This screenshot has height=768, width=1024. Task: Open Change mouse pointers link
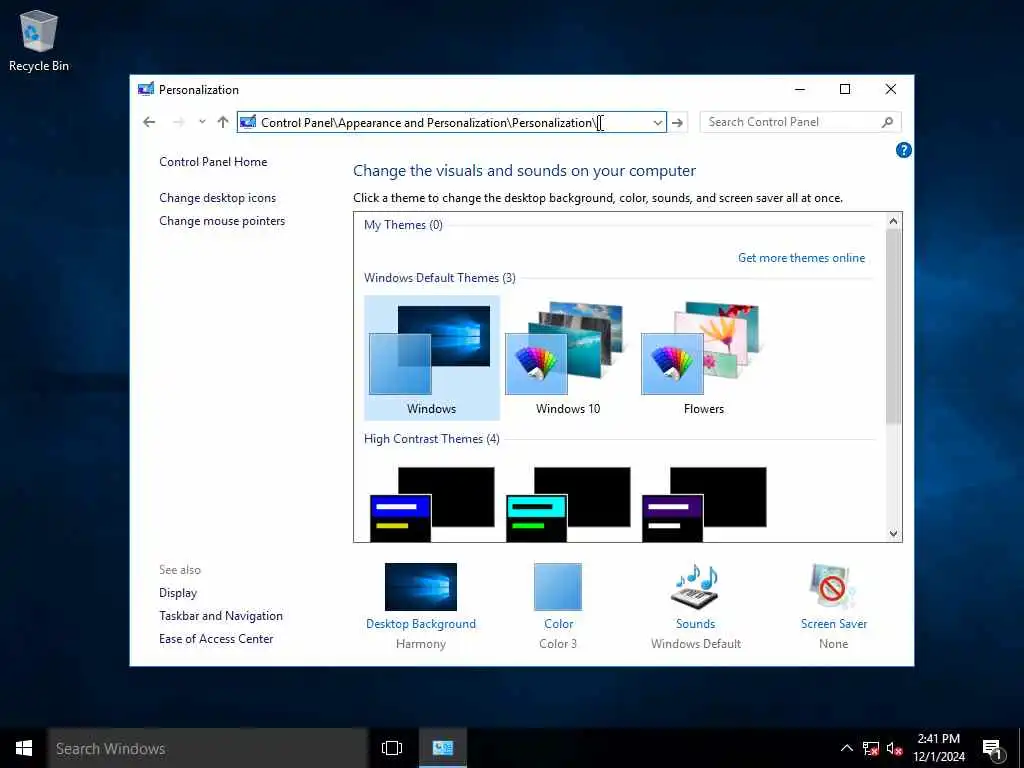(x=222, y=221)
